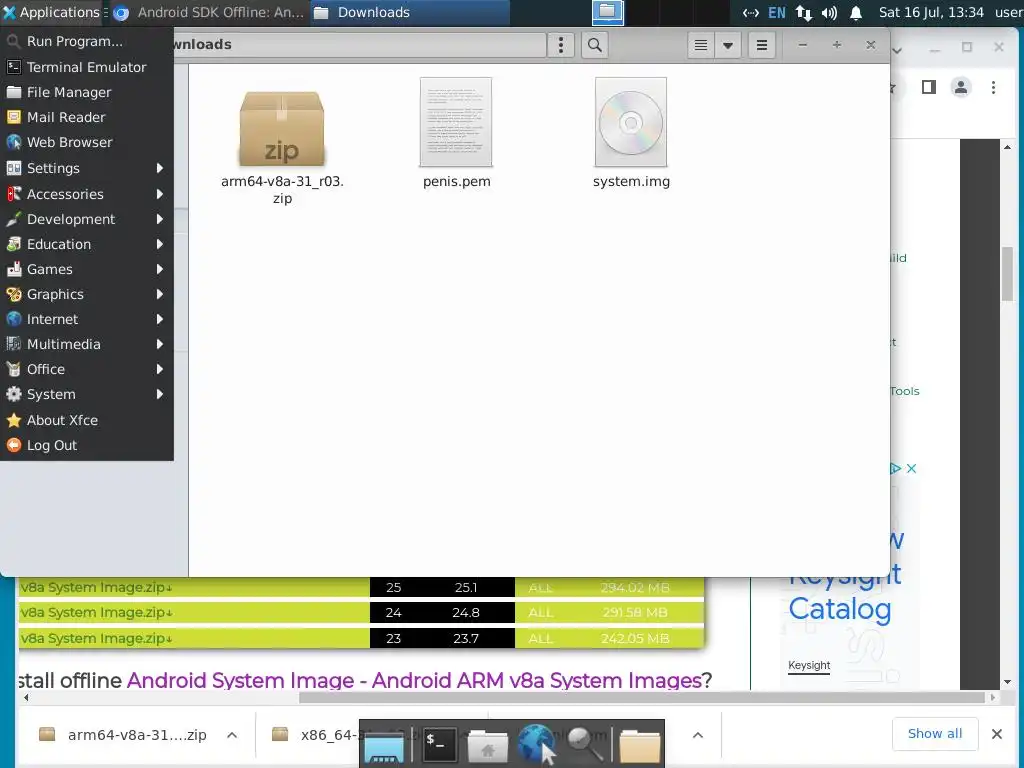Click the EN keyboard layout indicator
Screen dimensions: 1024x768
pos(776,12)
